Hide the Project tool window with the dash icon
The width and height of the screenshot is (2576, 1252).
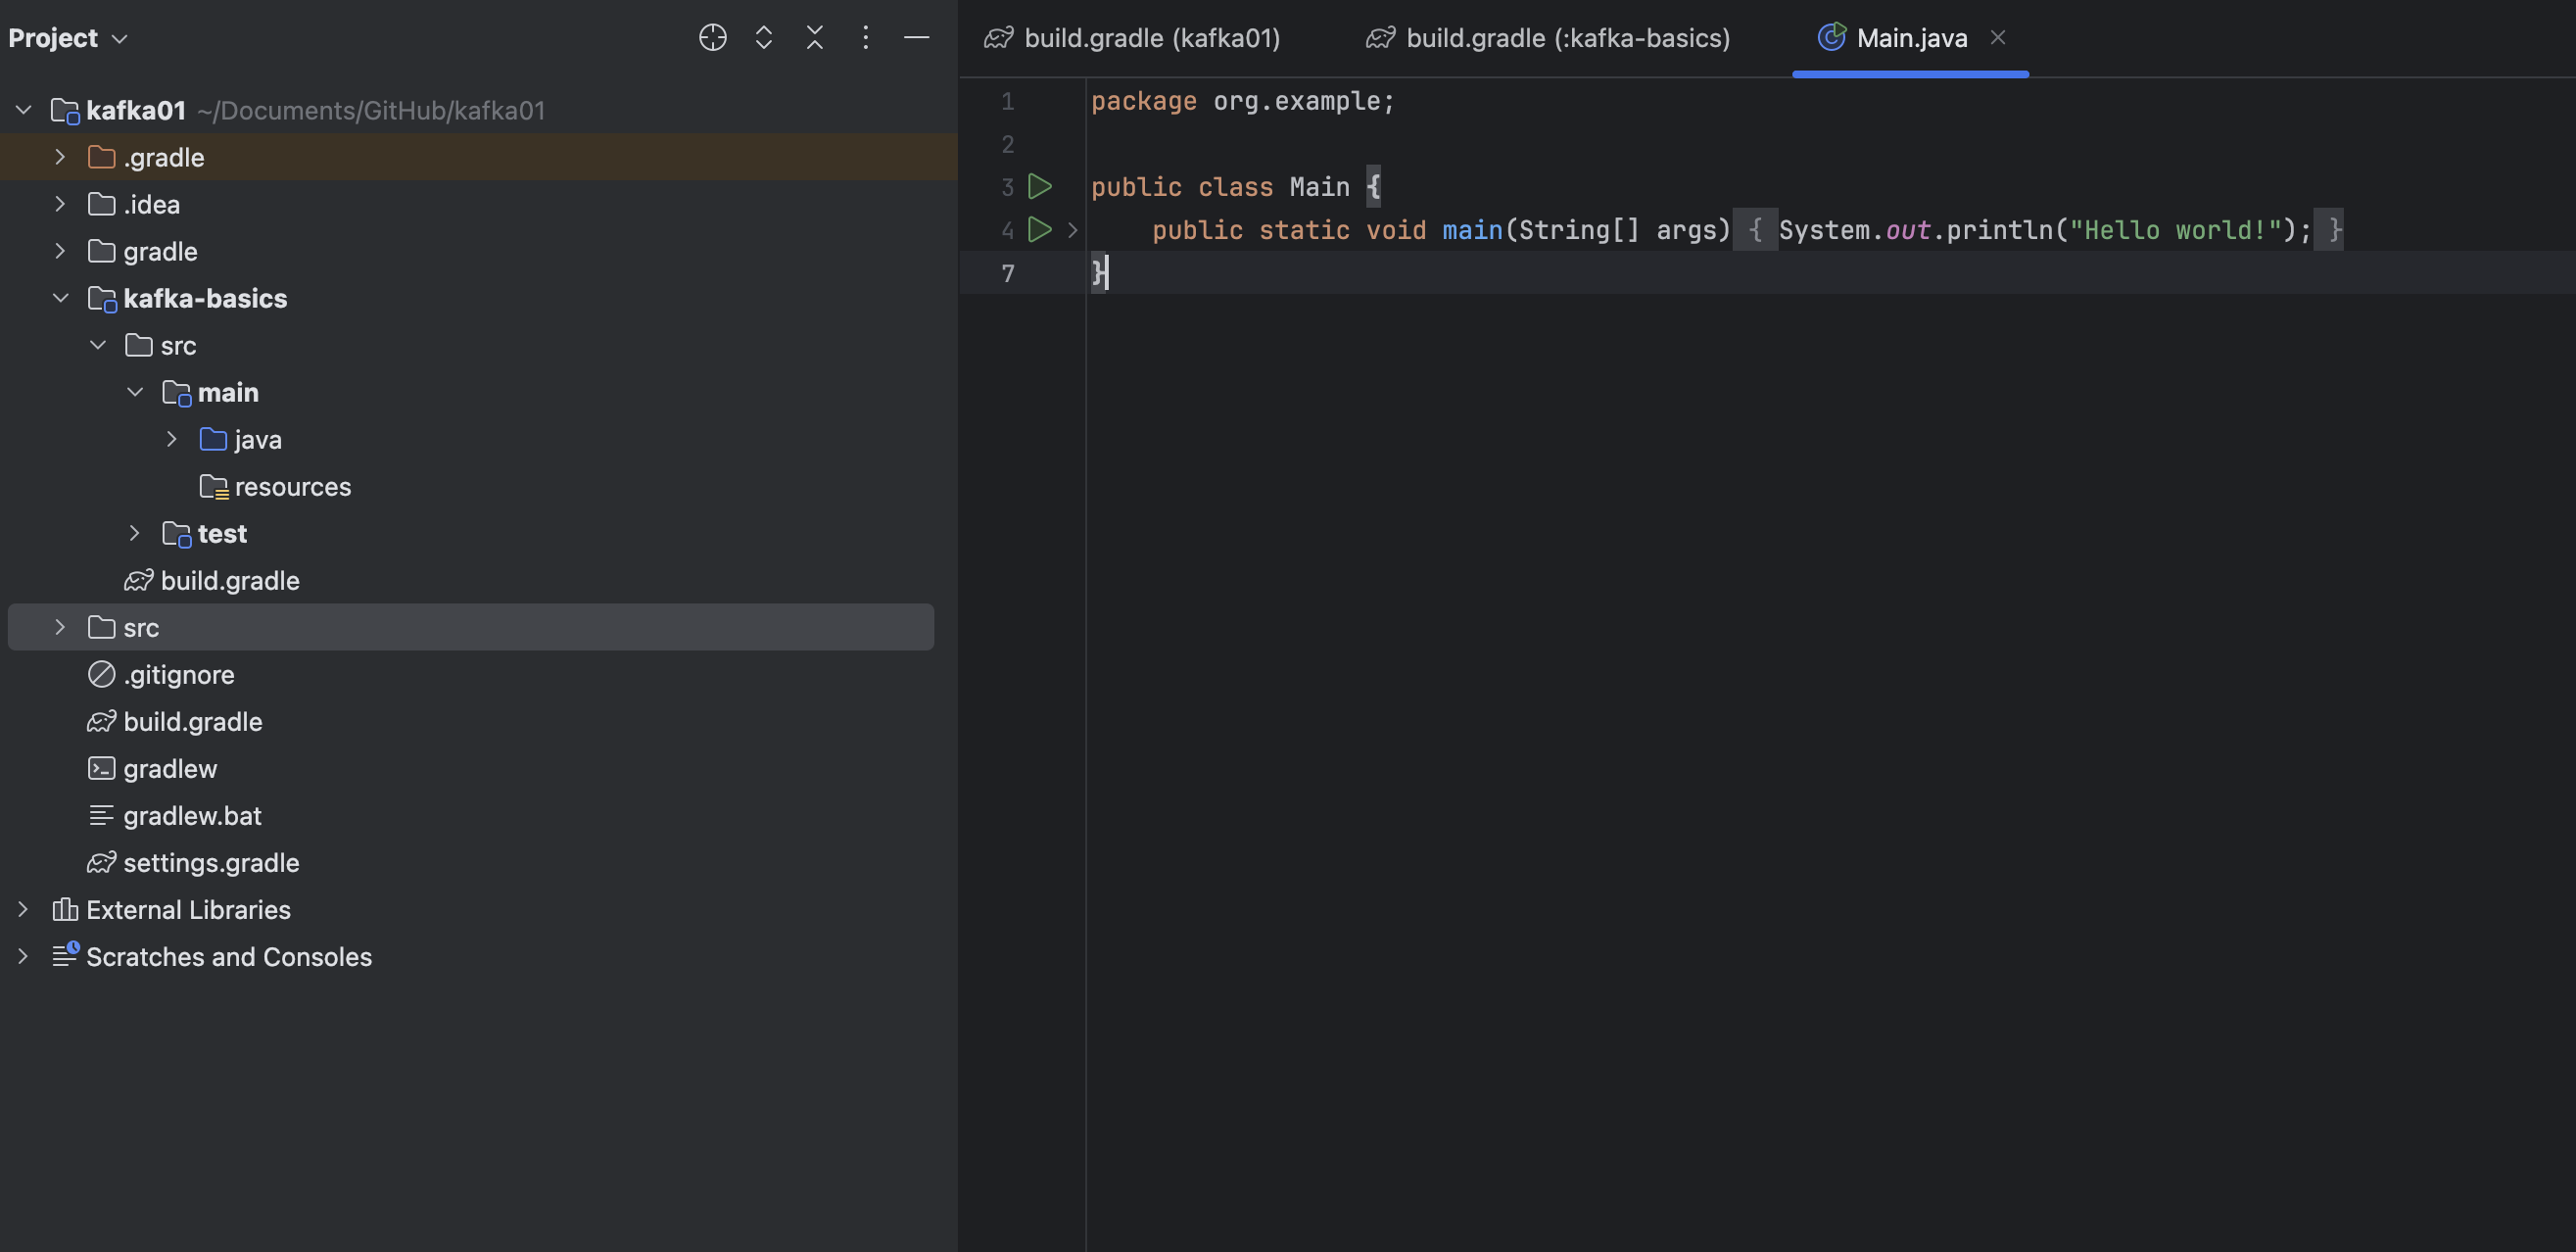point(916,38)
